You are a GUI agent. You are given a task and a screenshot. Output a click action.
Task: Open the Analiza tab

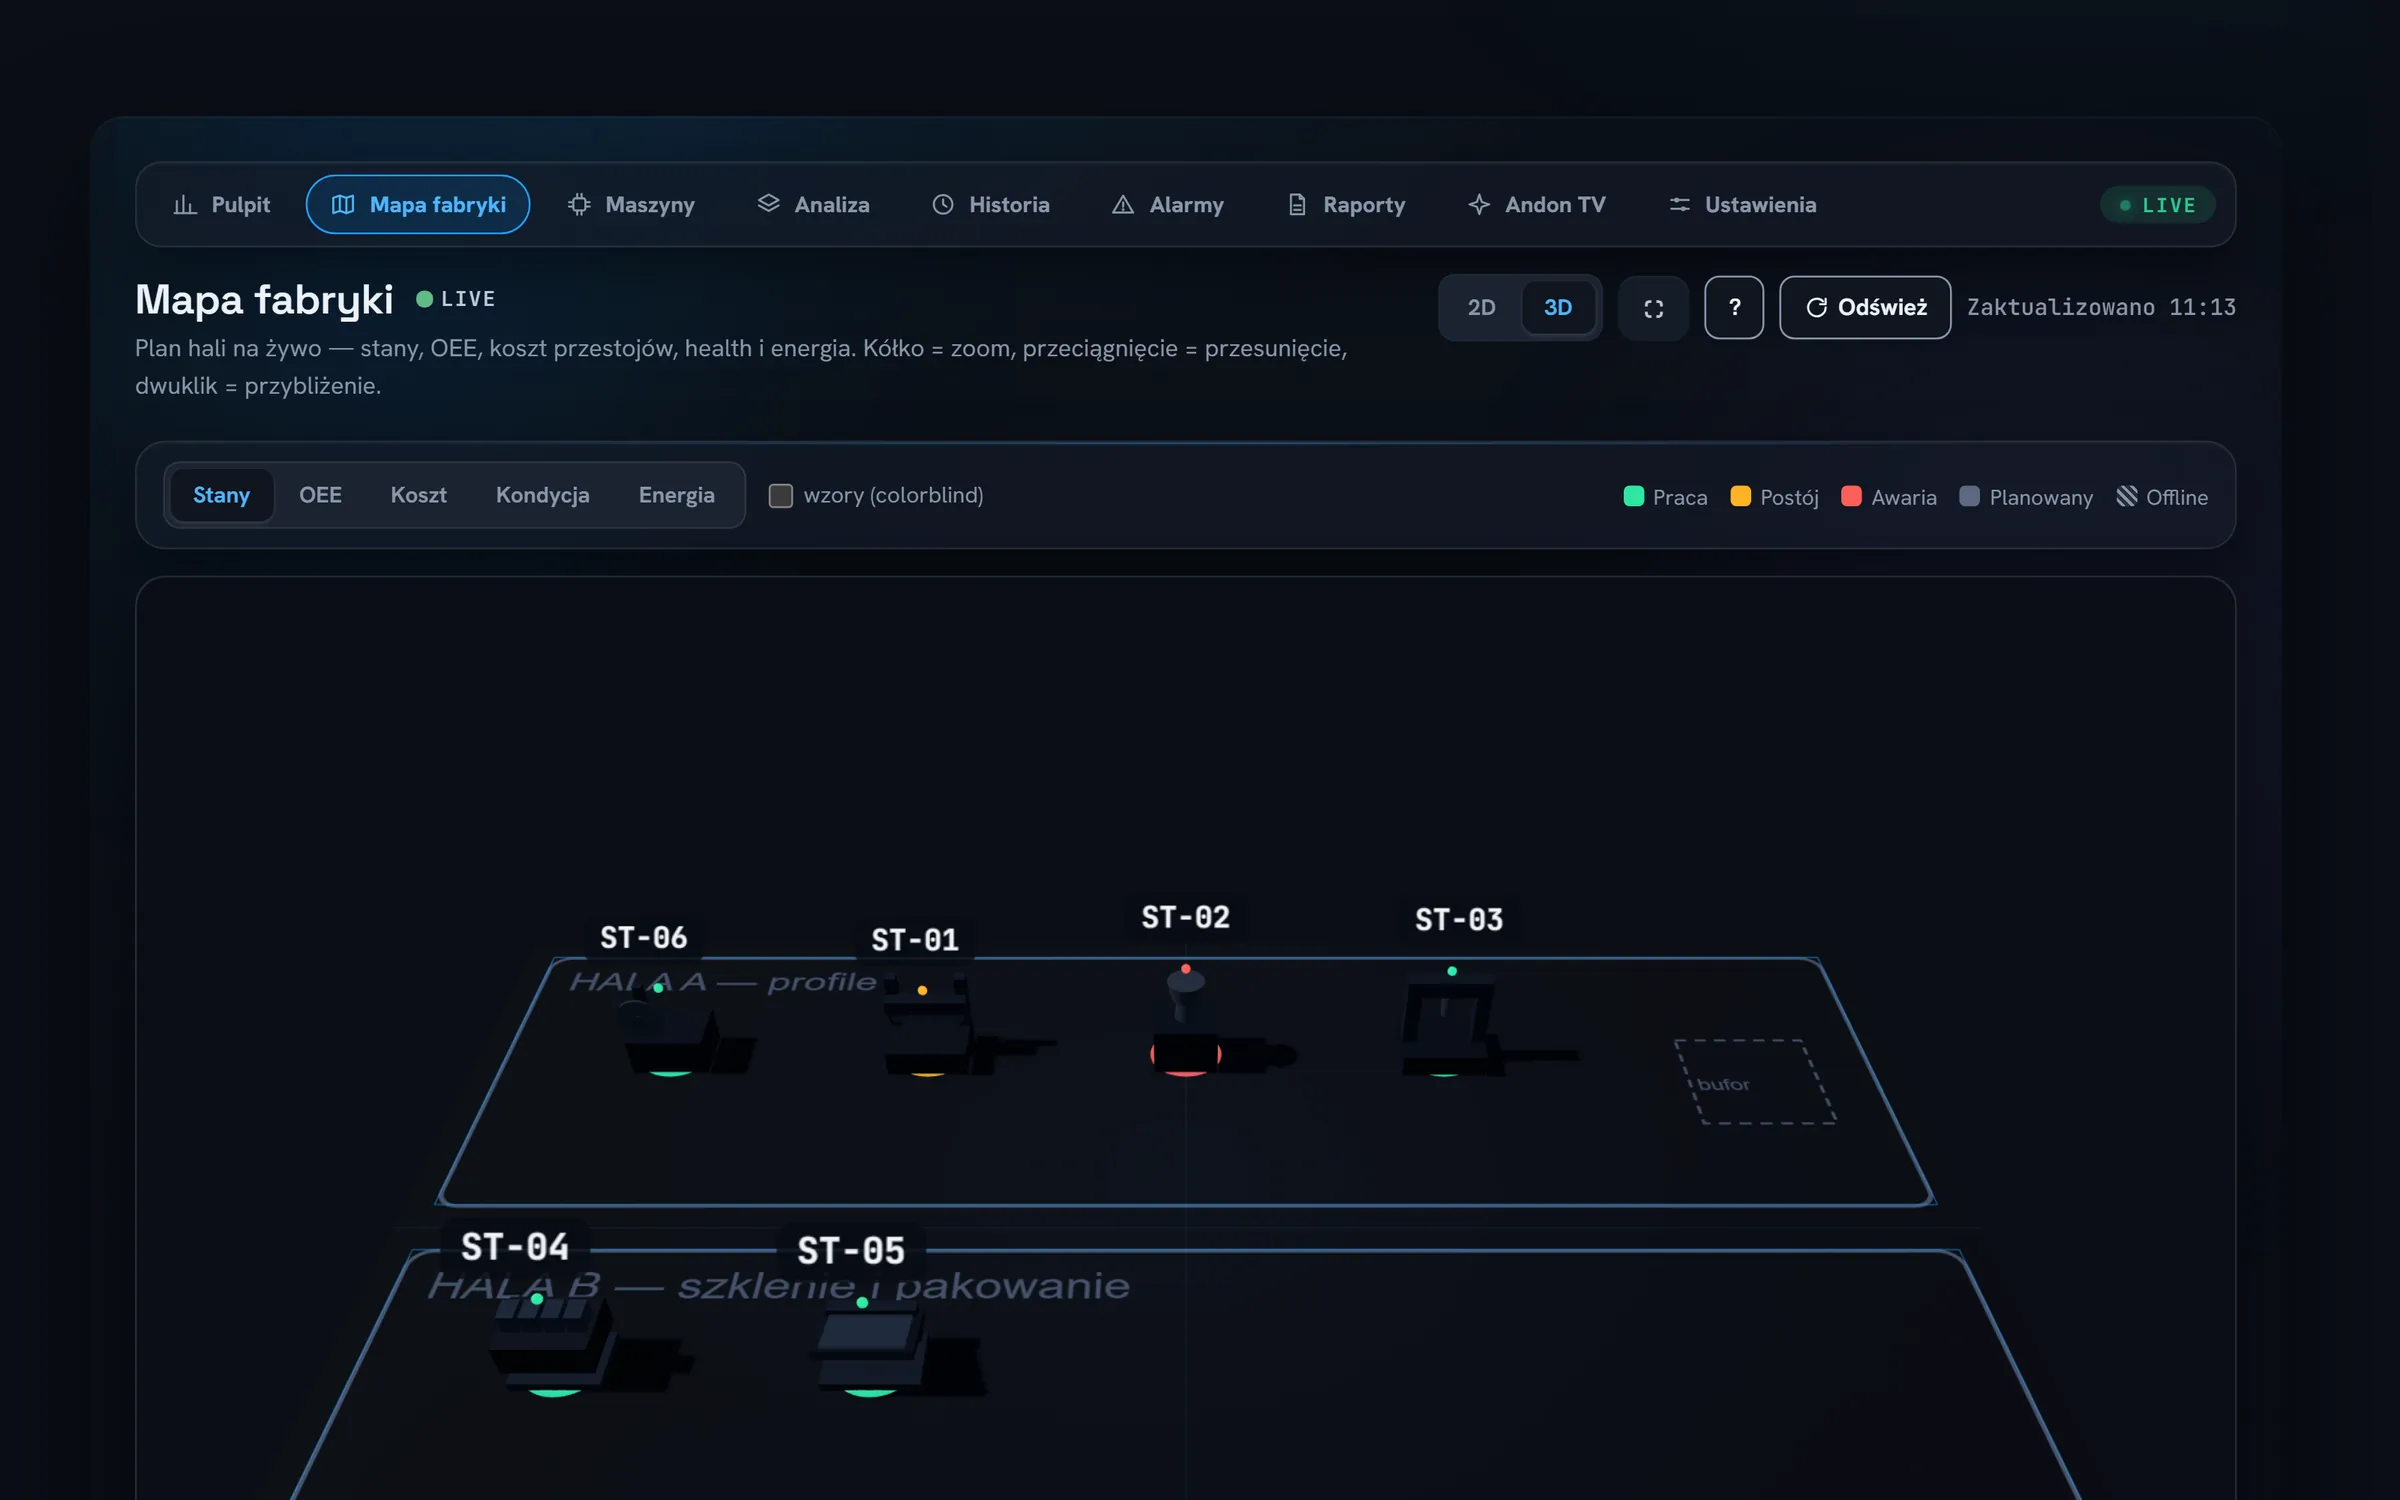tap(814, 205)
